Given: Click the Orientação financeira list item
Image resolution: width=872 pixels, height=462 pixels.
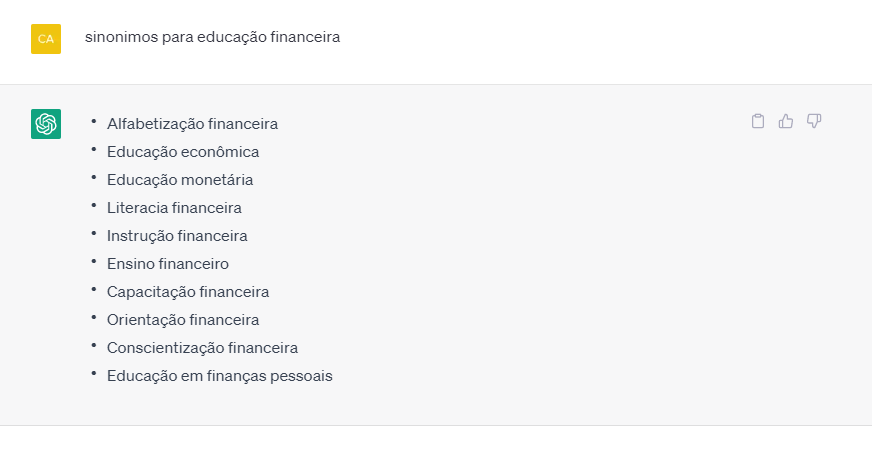Looking at the screenshot, I should coord(183,320).
